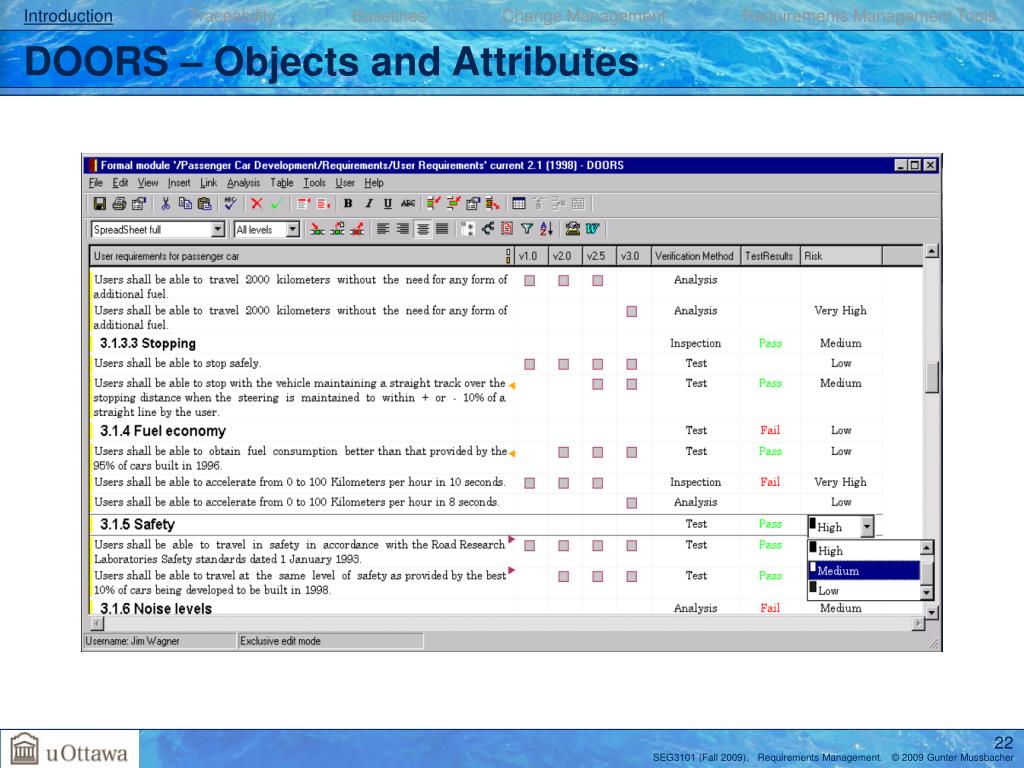
Task: Click the 3.1.3.3 Stopping heading
Action: [x=148, y=344]
